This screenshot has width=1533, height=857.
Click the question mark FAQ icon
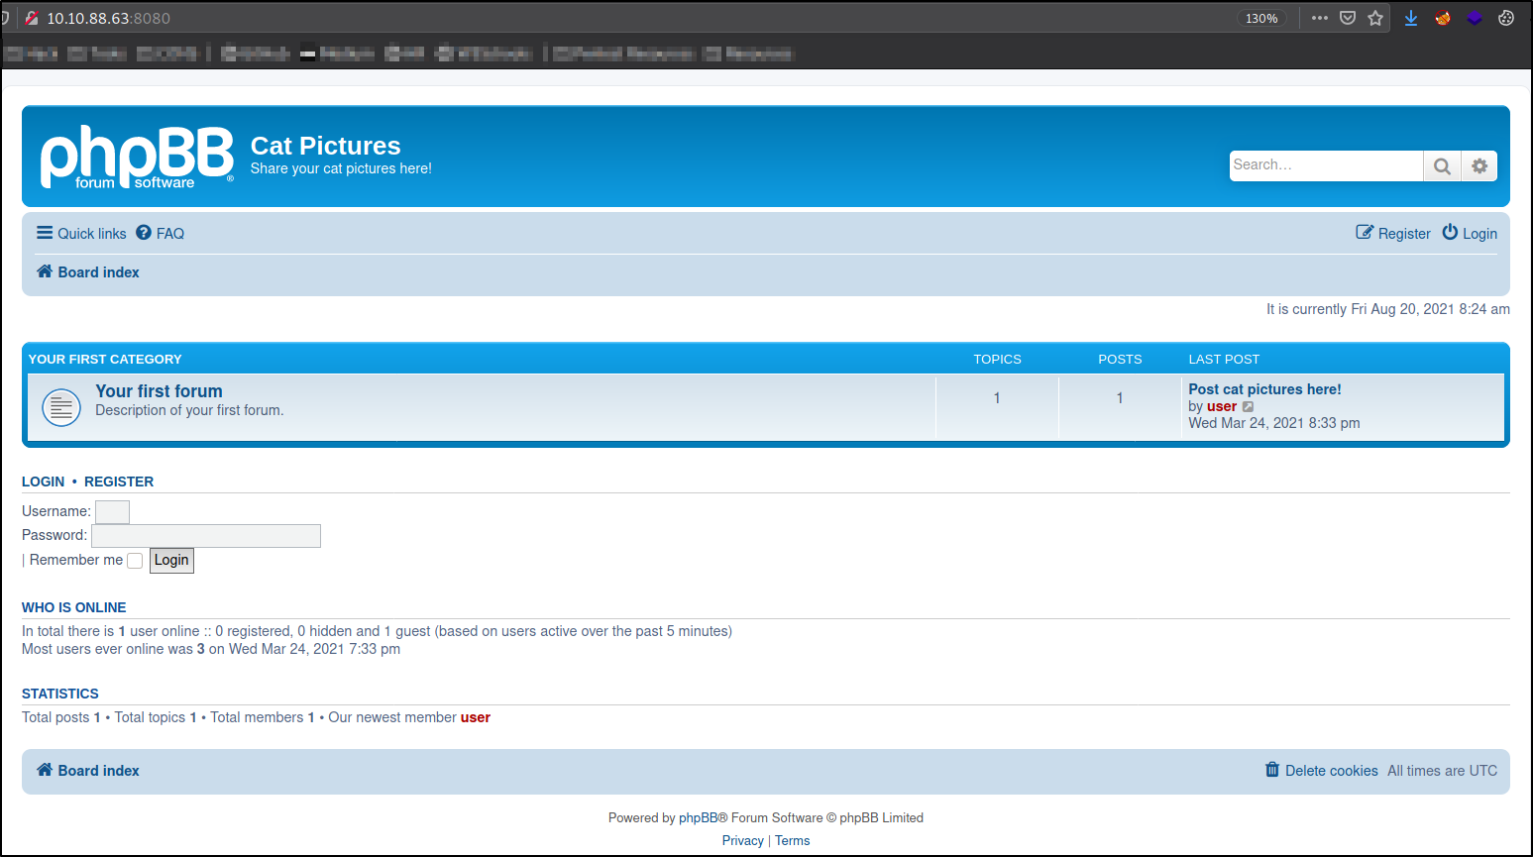(144, 233)
